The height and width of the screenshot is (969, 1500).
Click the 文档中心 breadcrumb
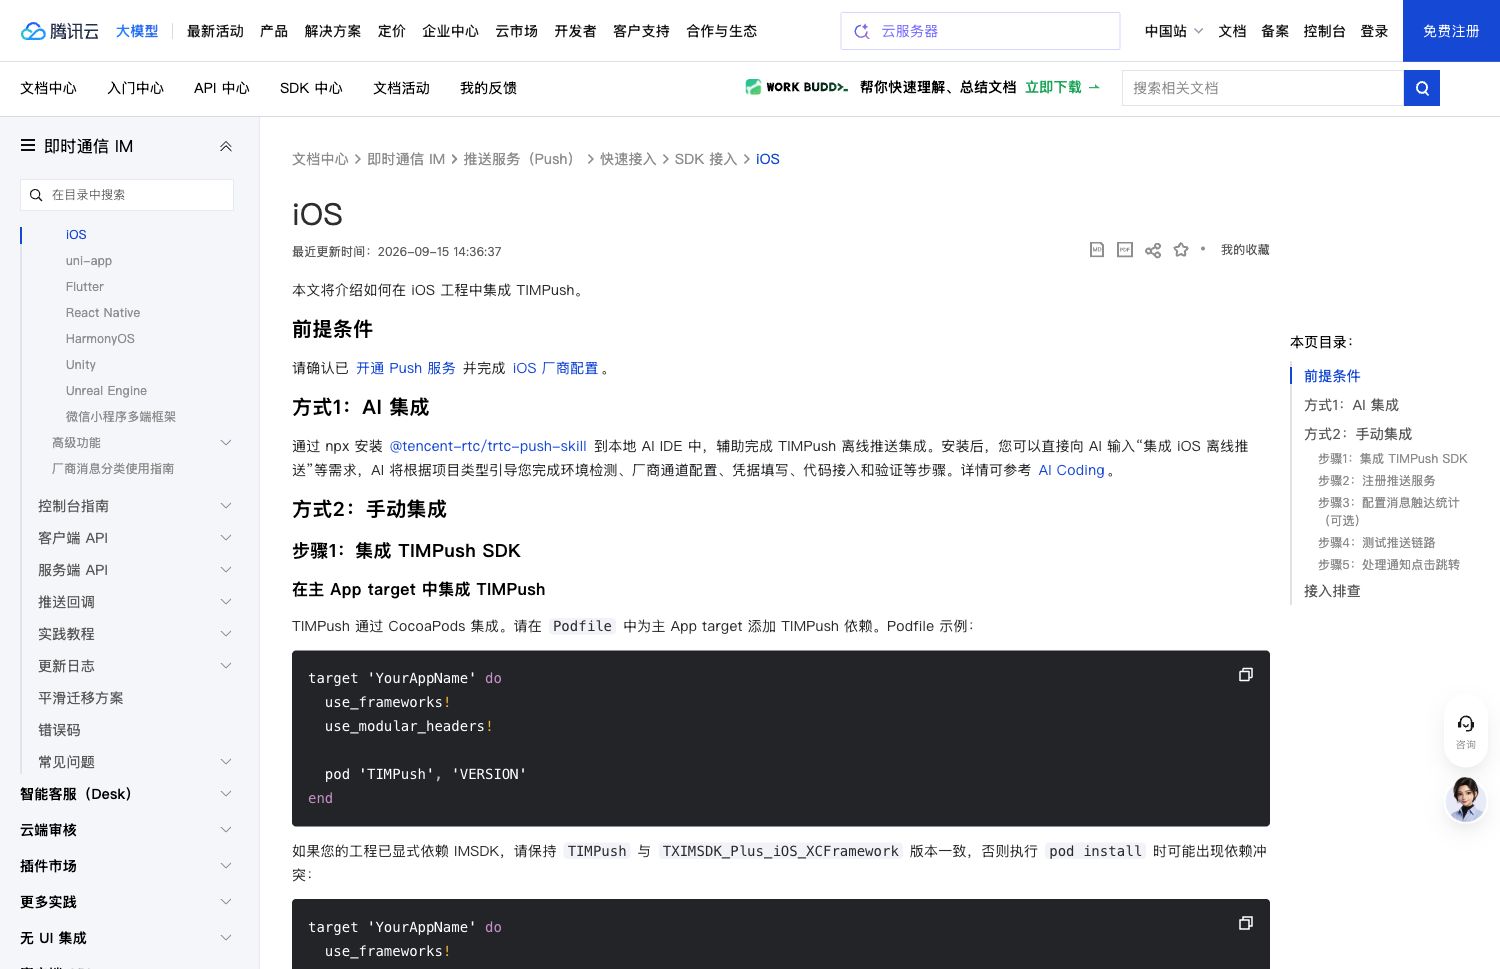click(320, 159)
